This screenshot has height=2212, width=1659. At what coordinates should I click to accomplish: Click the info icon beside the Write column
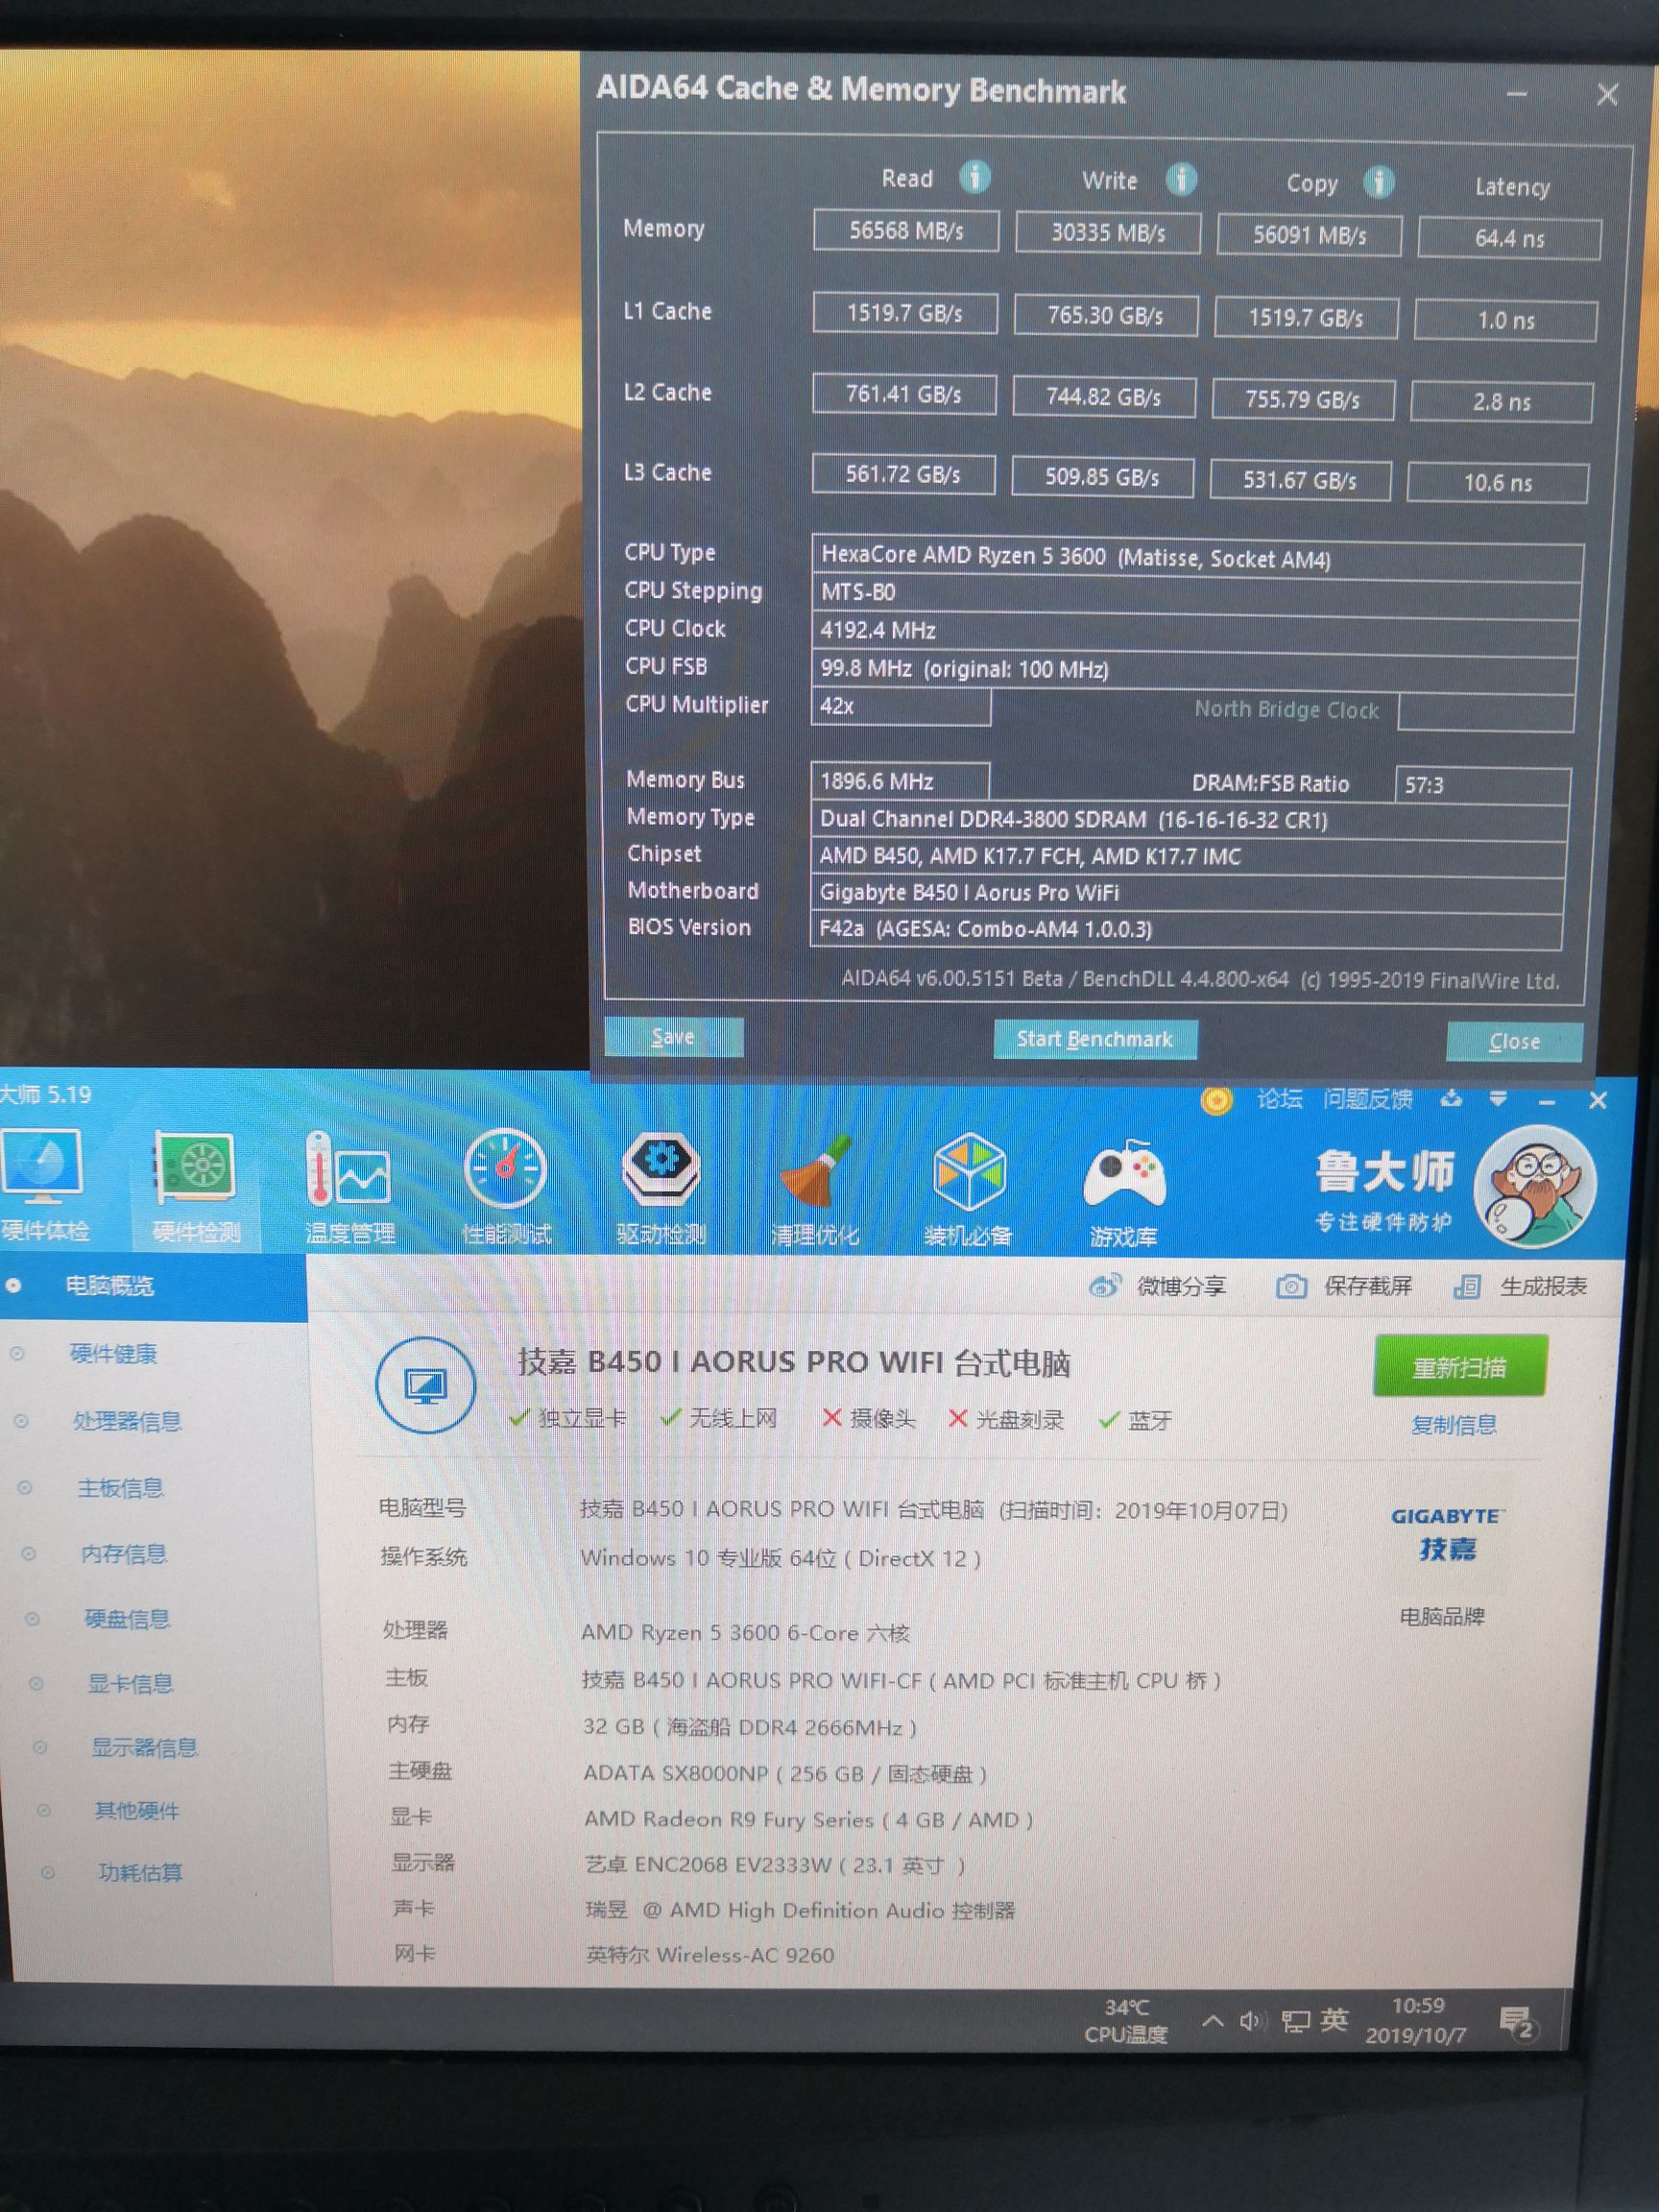(x=1181, y=180)
